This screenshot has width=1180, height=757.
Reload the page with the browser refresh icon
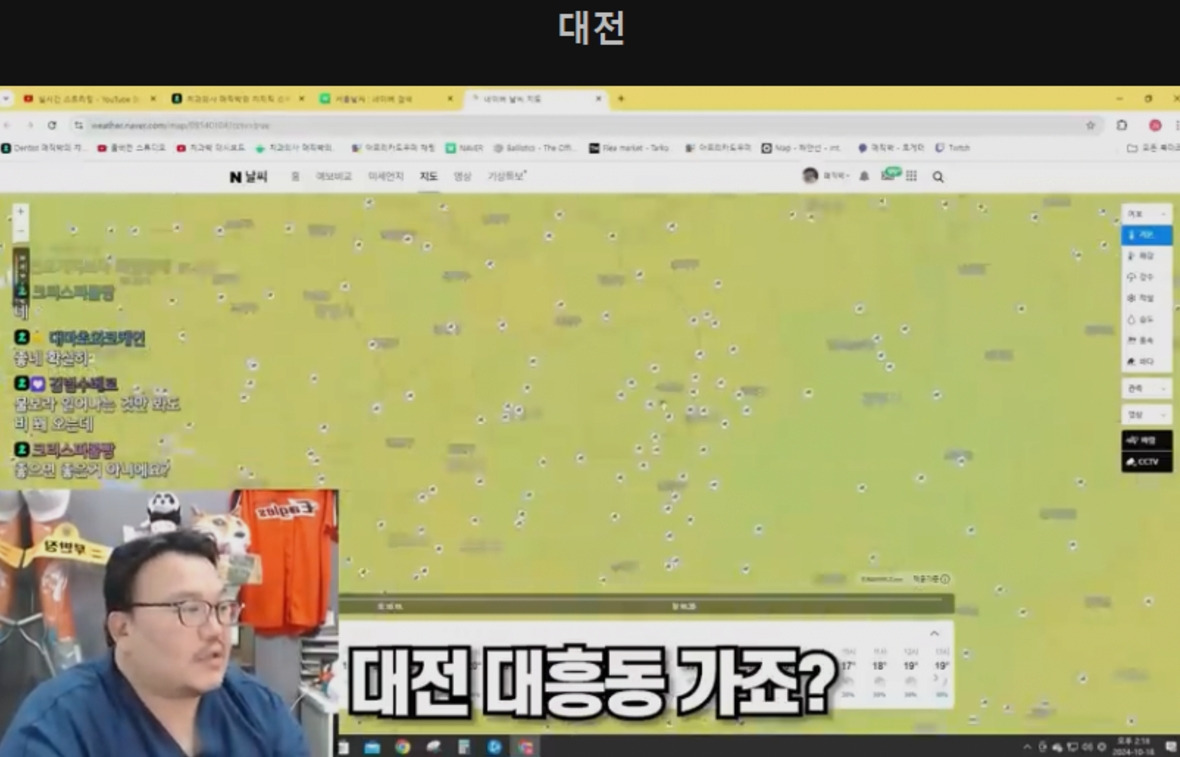coord(52,125)
